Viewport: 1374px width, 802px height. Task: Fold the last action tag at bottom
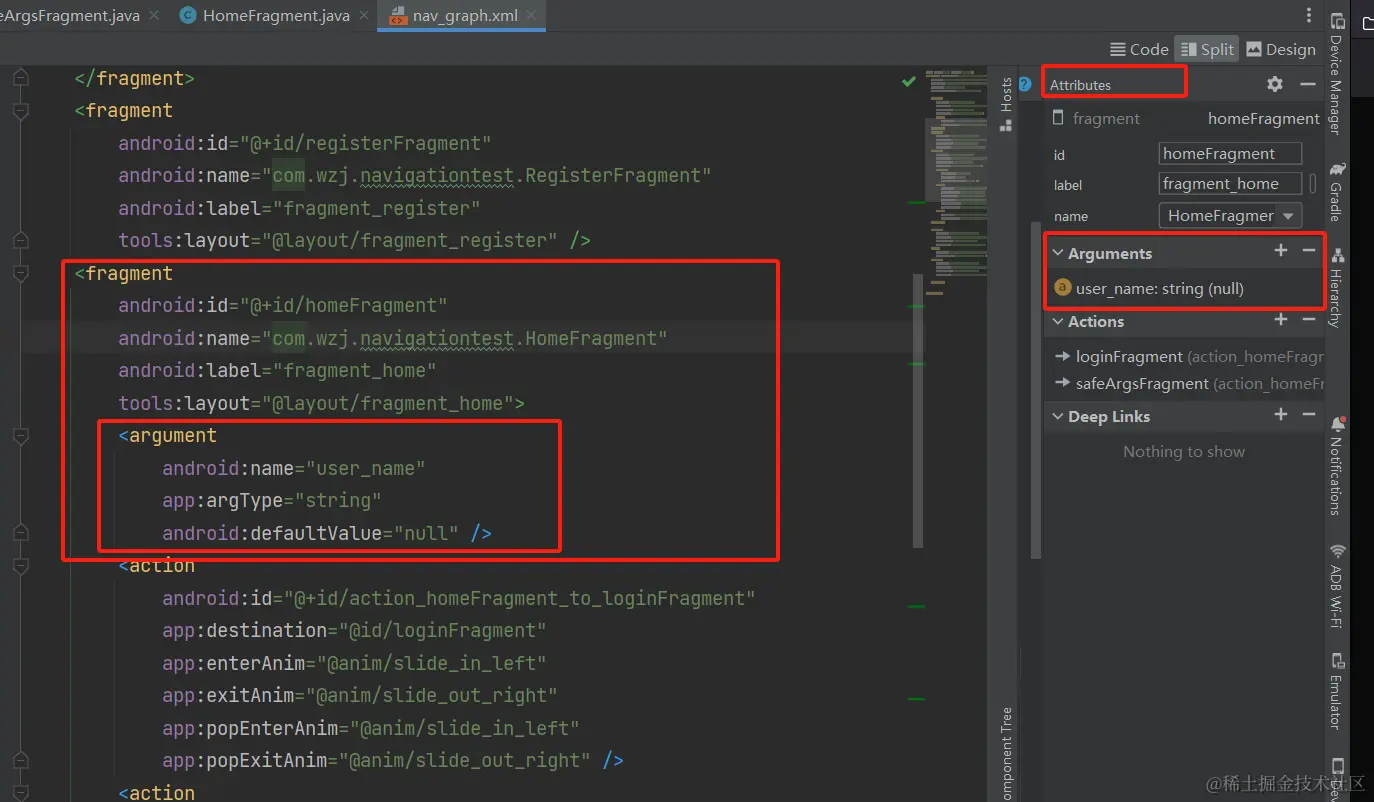pyautogui.click(x=20, y=793)
